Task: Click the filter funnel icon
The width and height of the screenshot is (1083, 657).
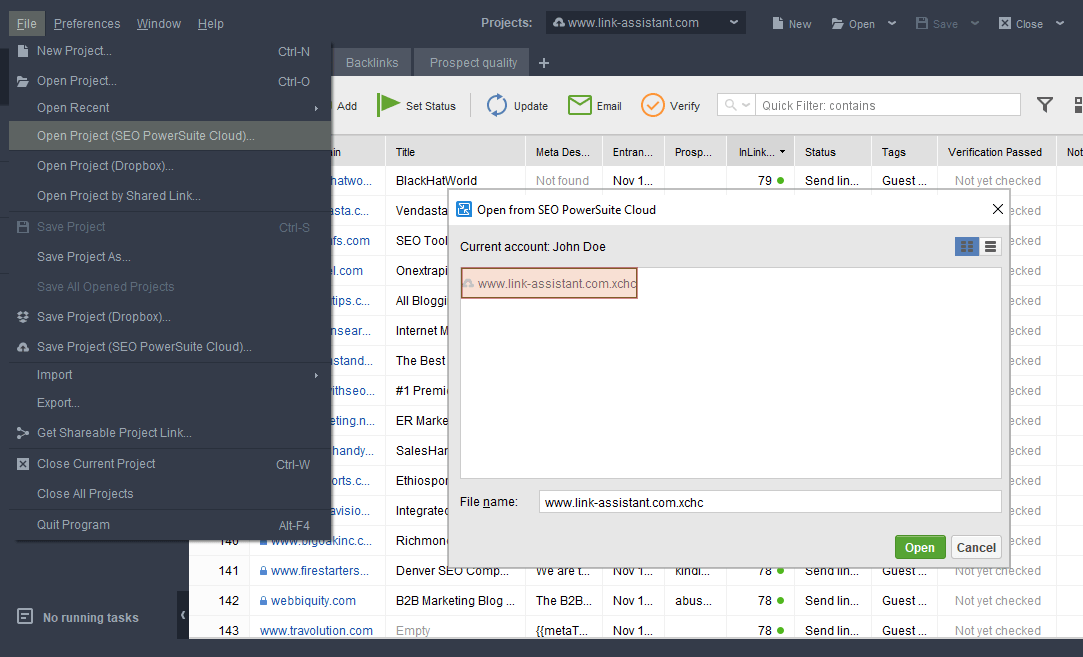Action: (x=1045, y=105)
